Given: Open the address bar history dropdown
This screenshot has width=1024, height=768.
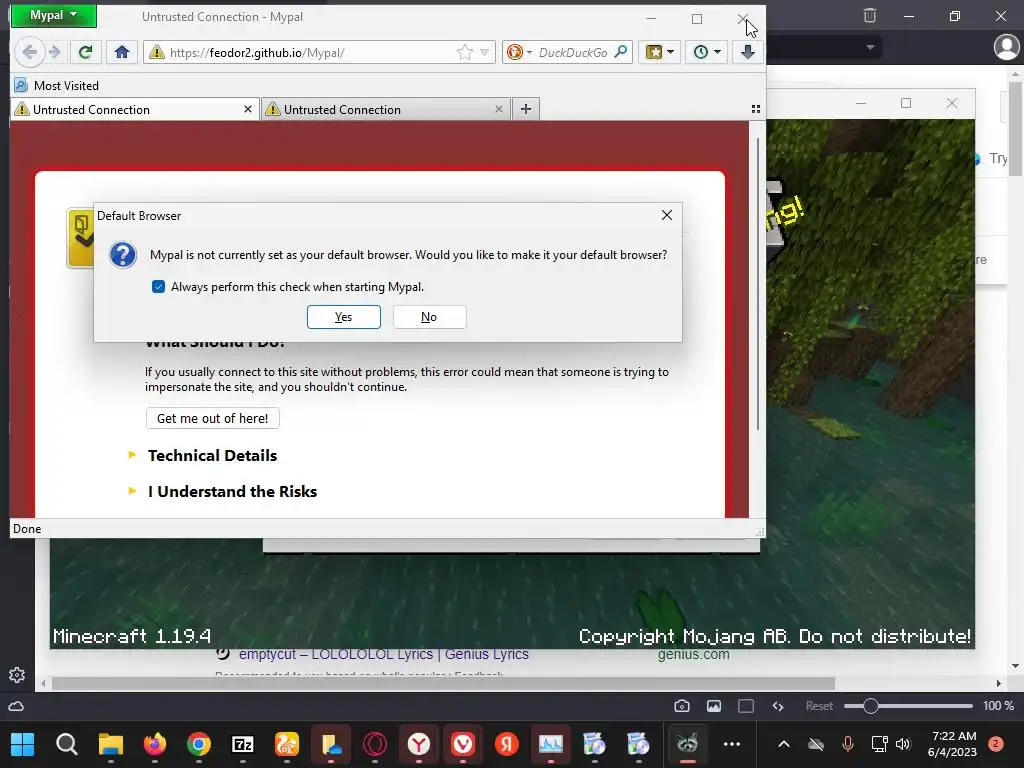Looking at the screenshot, I should coord(485,52).
